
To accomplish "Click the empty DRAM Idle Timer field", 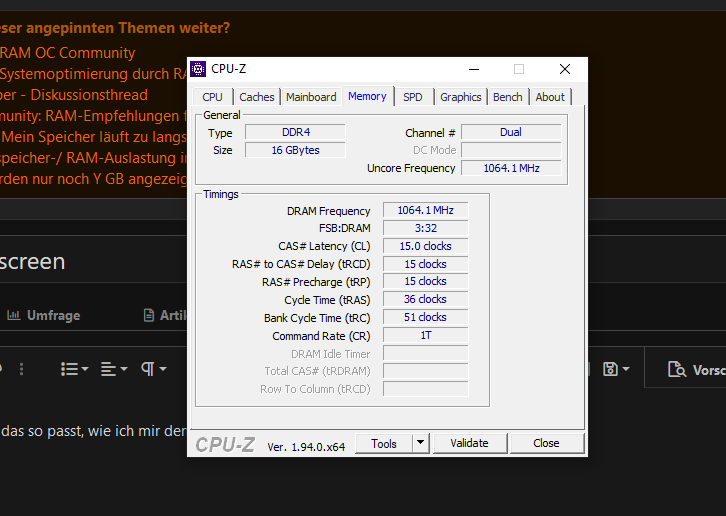I will 426,353.
